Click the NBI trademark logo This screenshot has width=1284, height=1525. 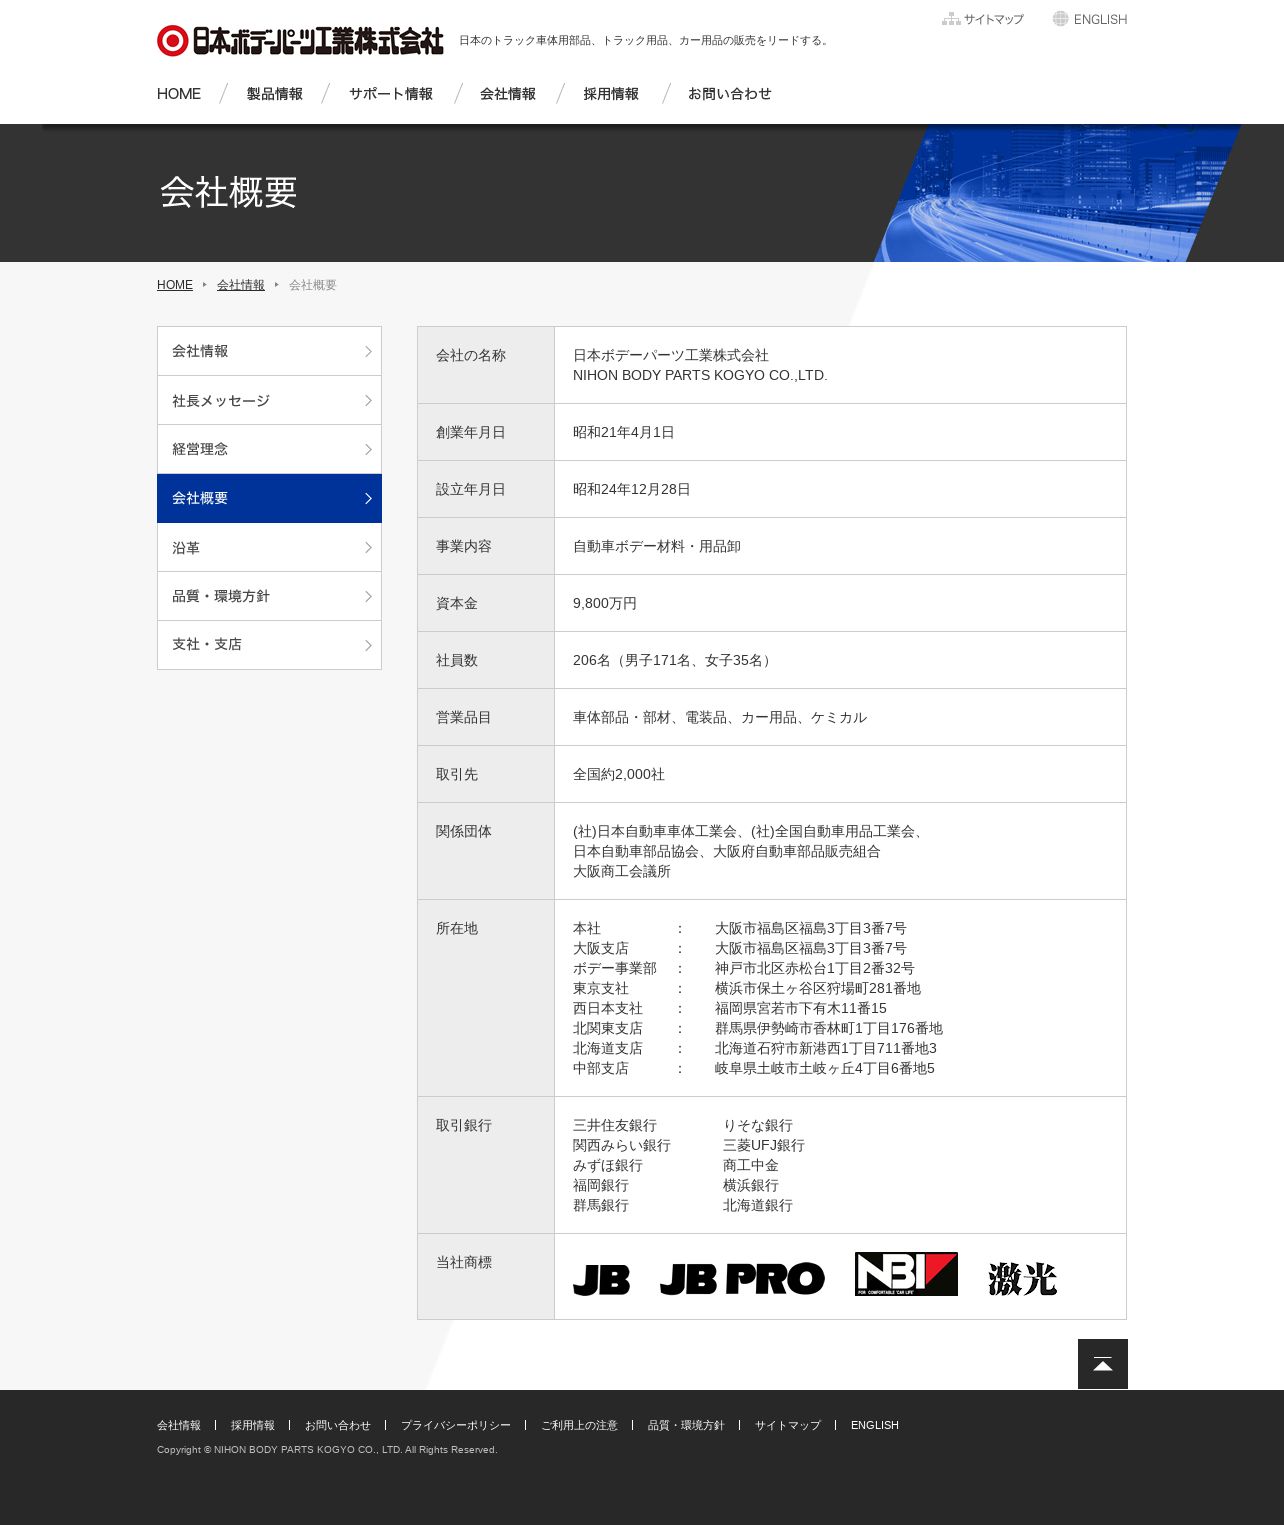906,1274
